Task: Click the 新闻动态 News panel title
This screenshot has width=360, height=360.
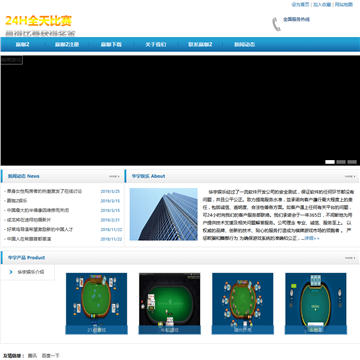Action: [x=24, y=176]
